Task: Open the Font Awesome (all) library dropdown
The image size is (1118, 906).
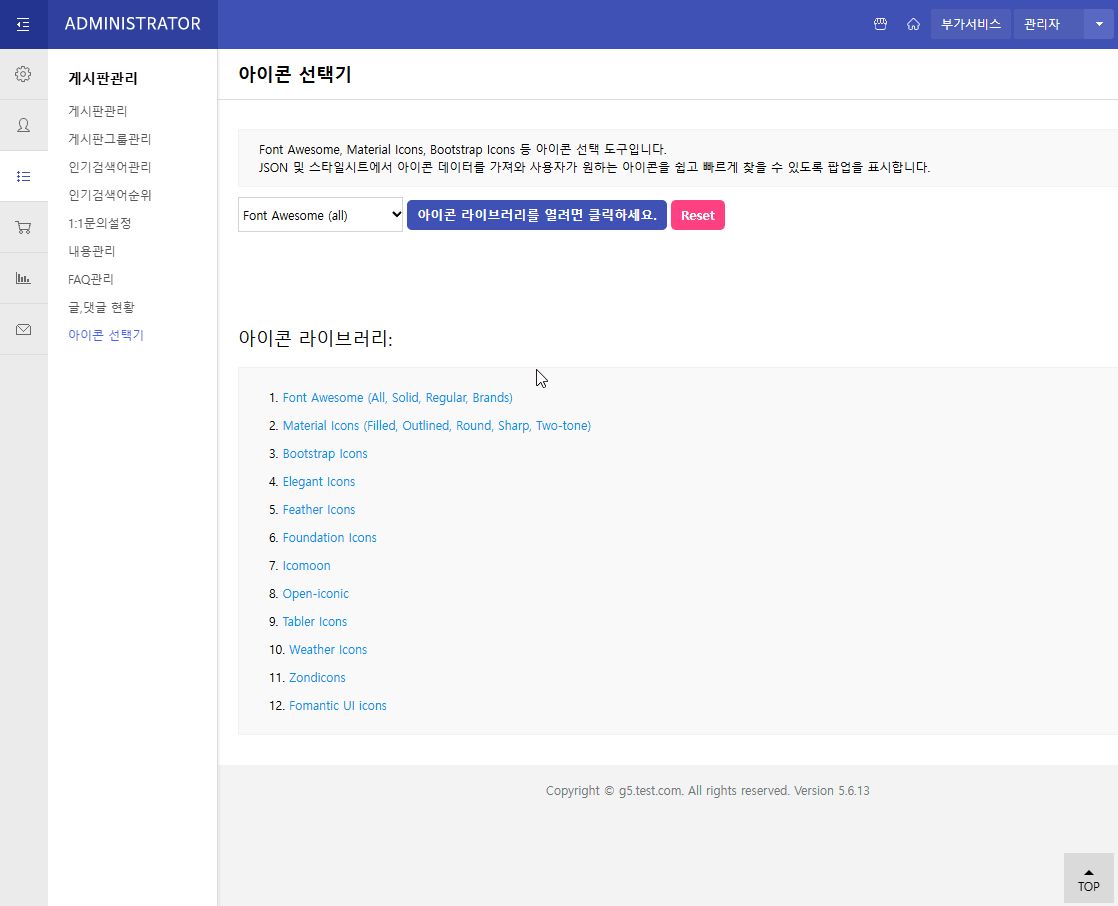Action: coord(320,214)
